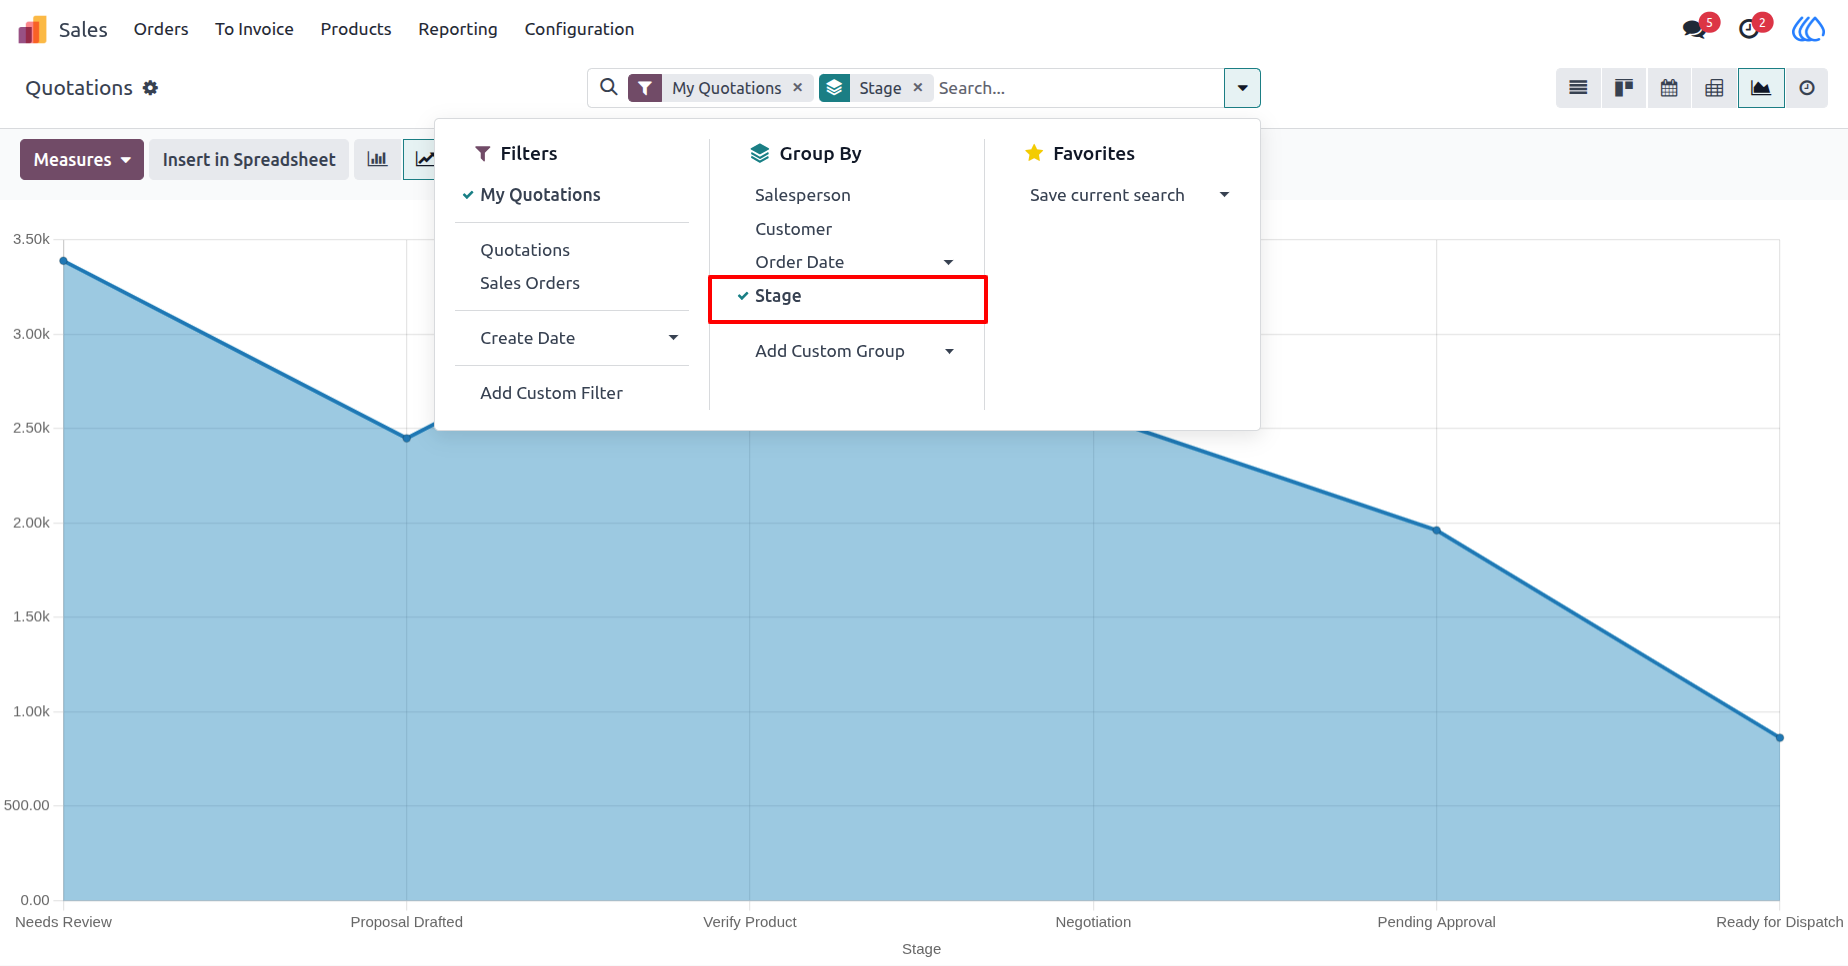Open the activities clock icon
The height and width of the screenshot is (966, 1848).
(x=1751, y=29)
